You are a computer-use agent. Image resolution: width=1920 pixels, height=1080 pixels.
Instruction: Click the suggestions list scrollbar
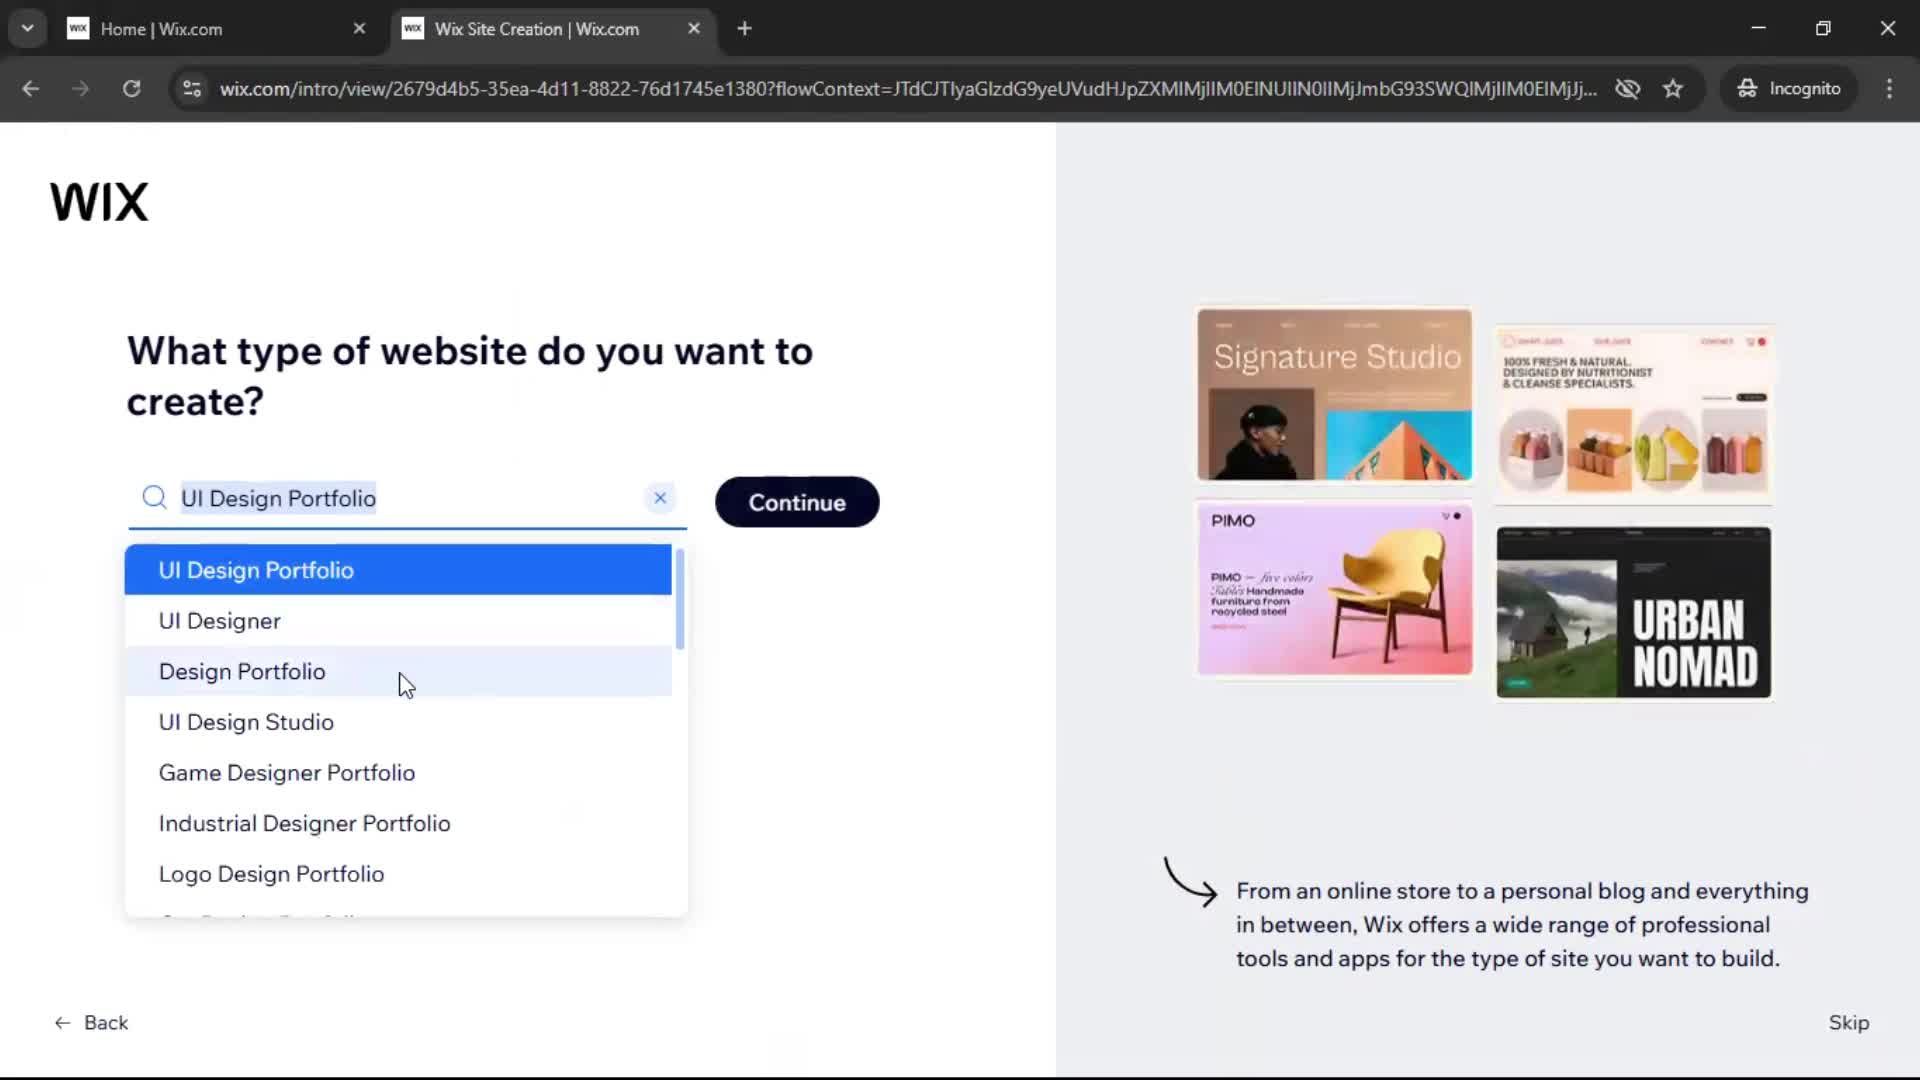680,599
